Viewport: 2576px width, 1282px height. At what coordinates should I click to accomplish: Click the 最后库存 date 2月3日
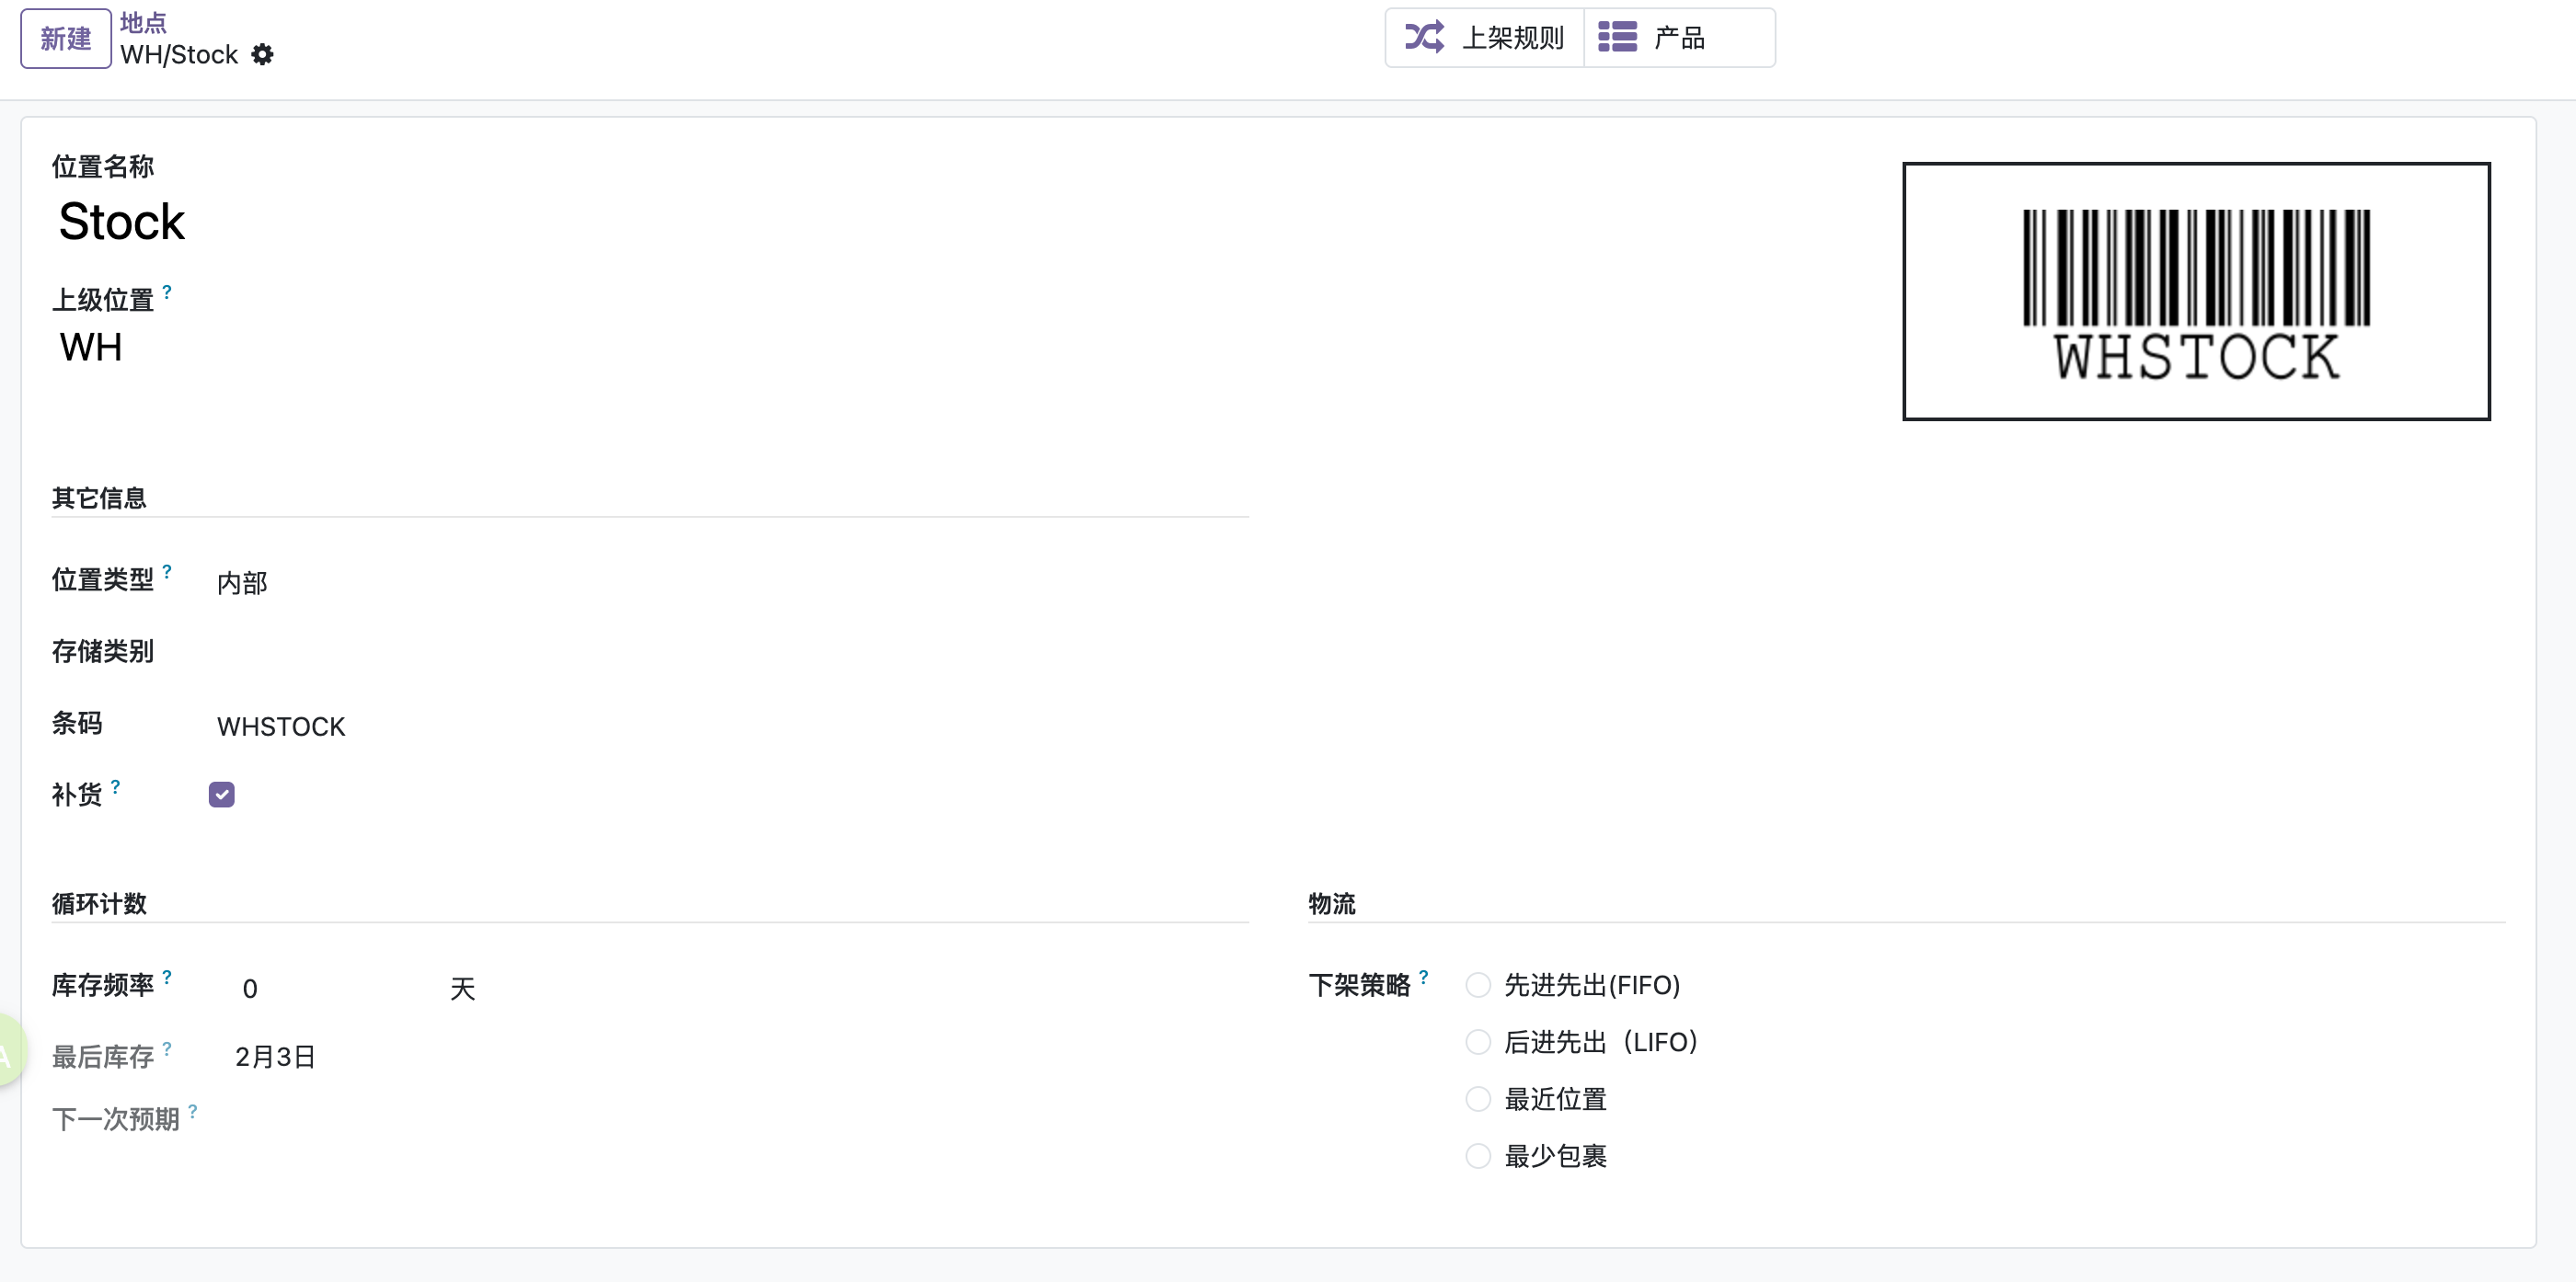click(x=275, y=1057)
